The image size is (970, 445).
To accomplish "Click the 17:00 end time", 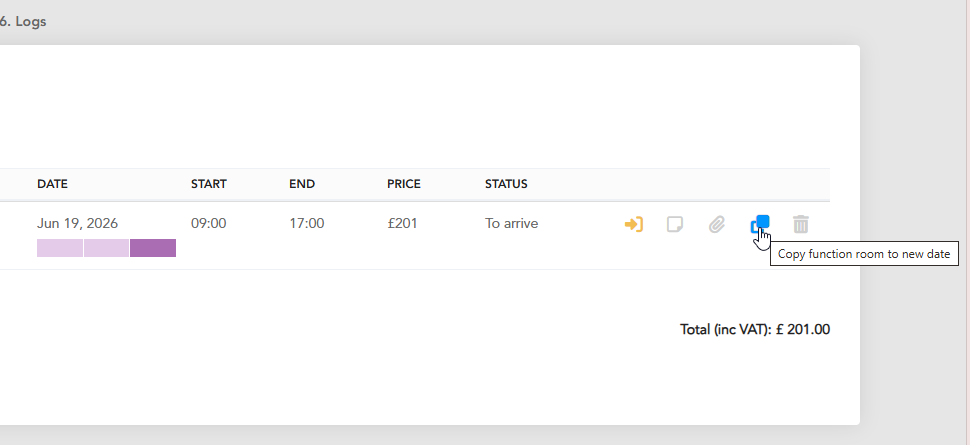I will tap(307, 223).
